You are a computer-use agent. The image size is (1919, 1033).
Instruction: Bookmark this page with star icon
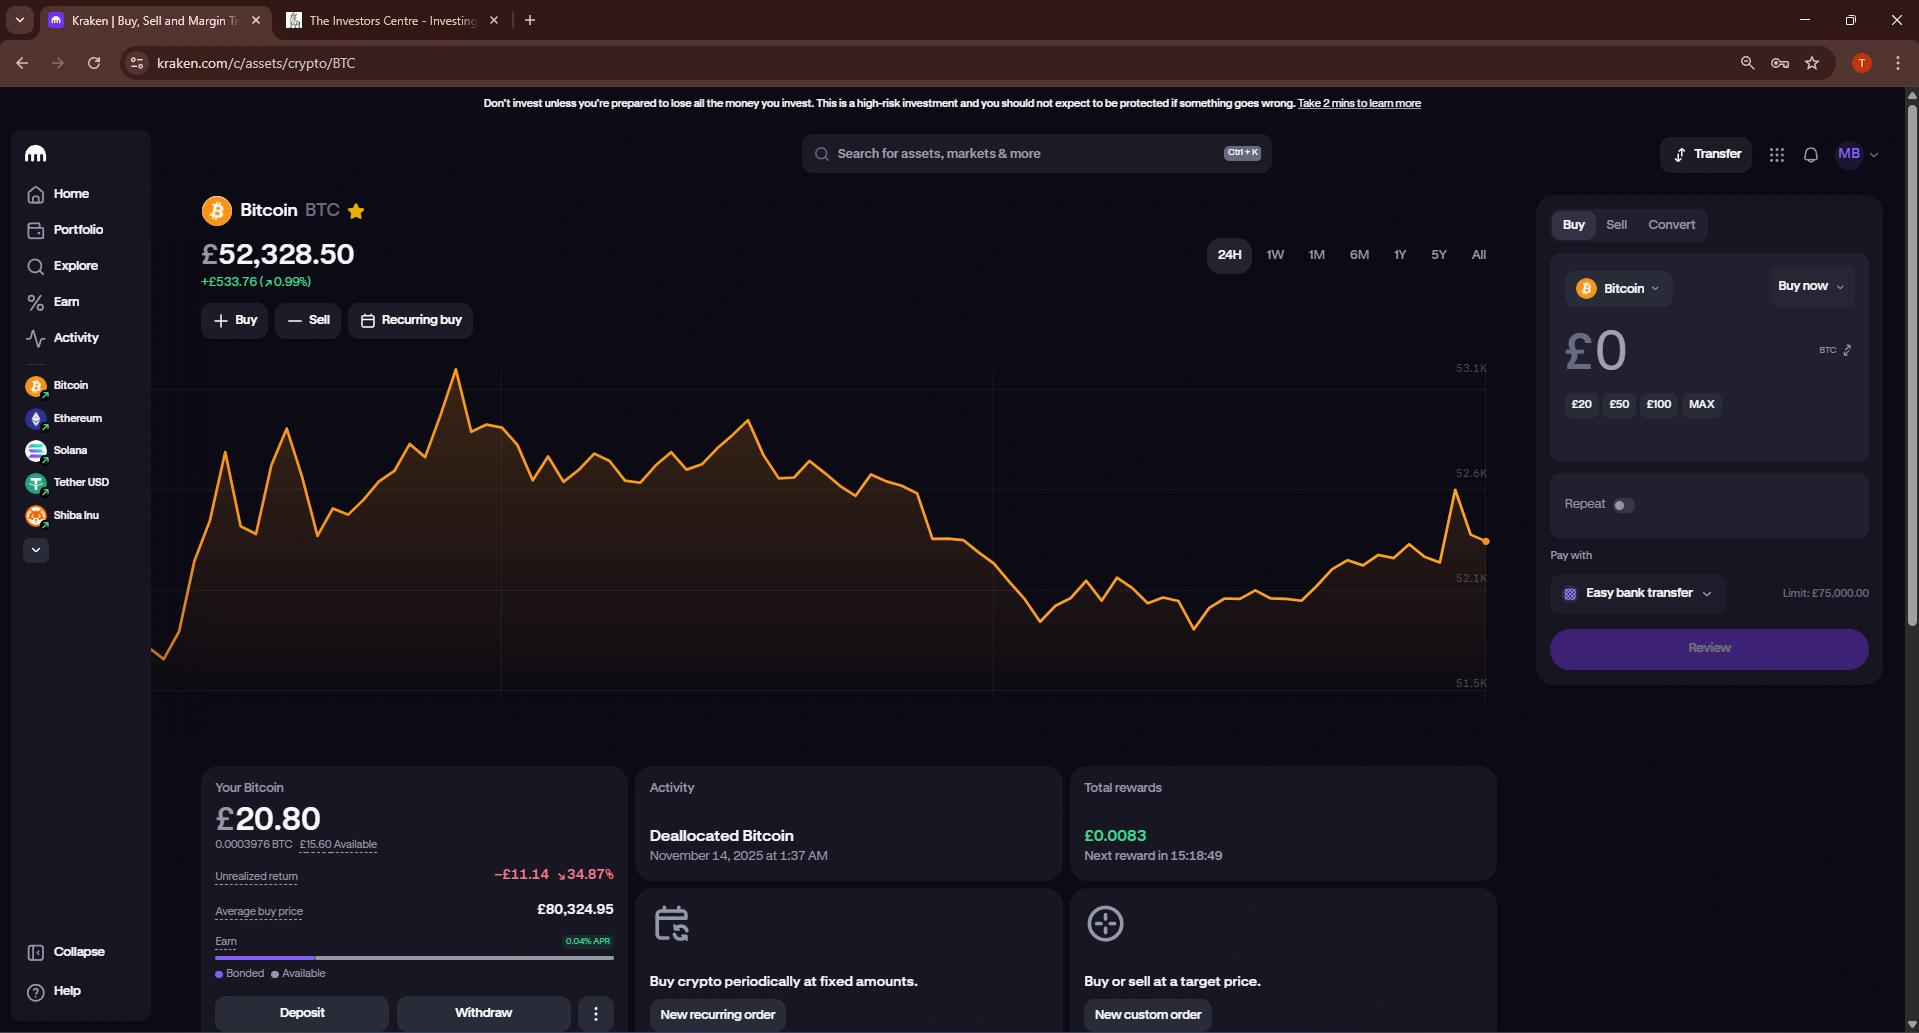pos(1812,63)
